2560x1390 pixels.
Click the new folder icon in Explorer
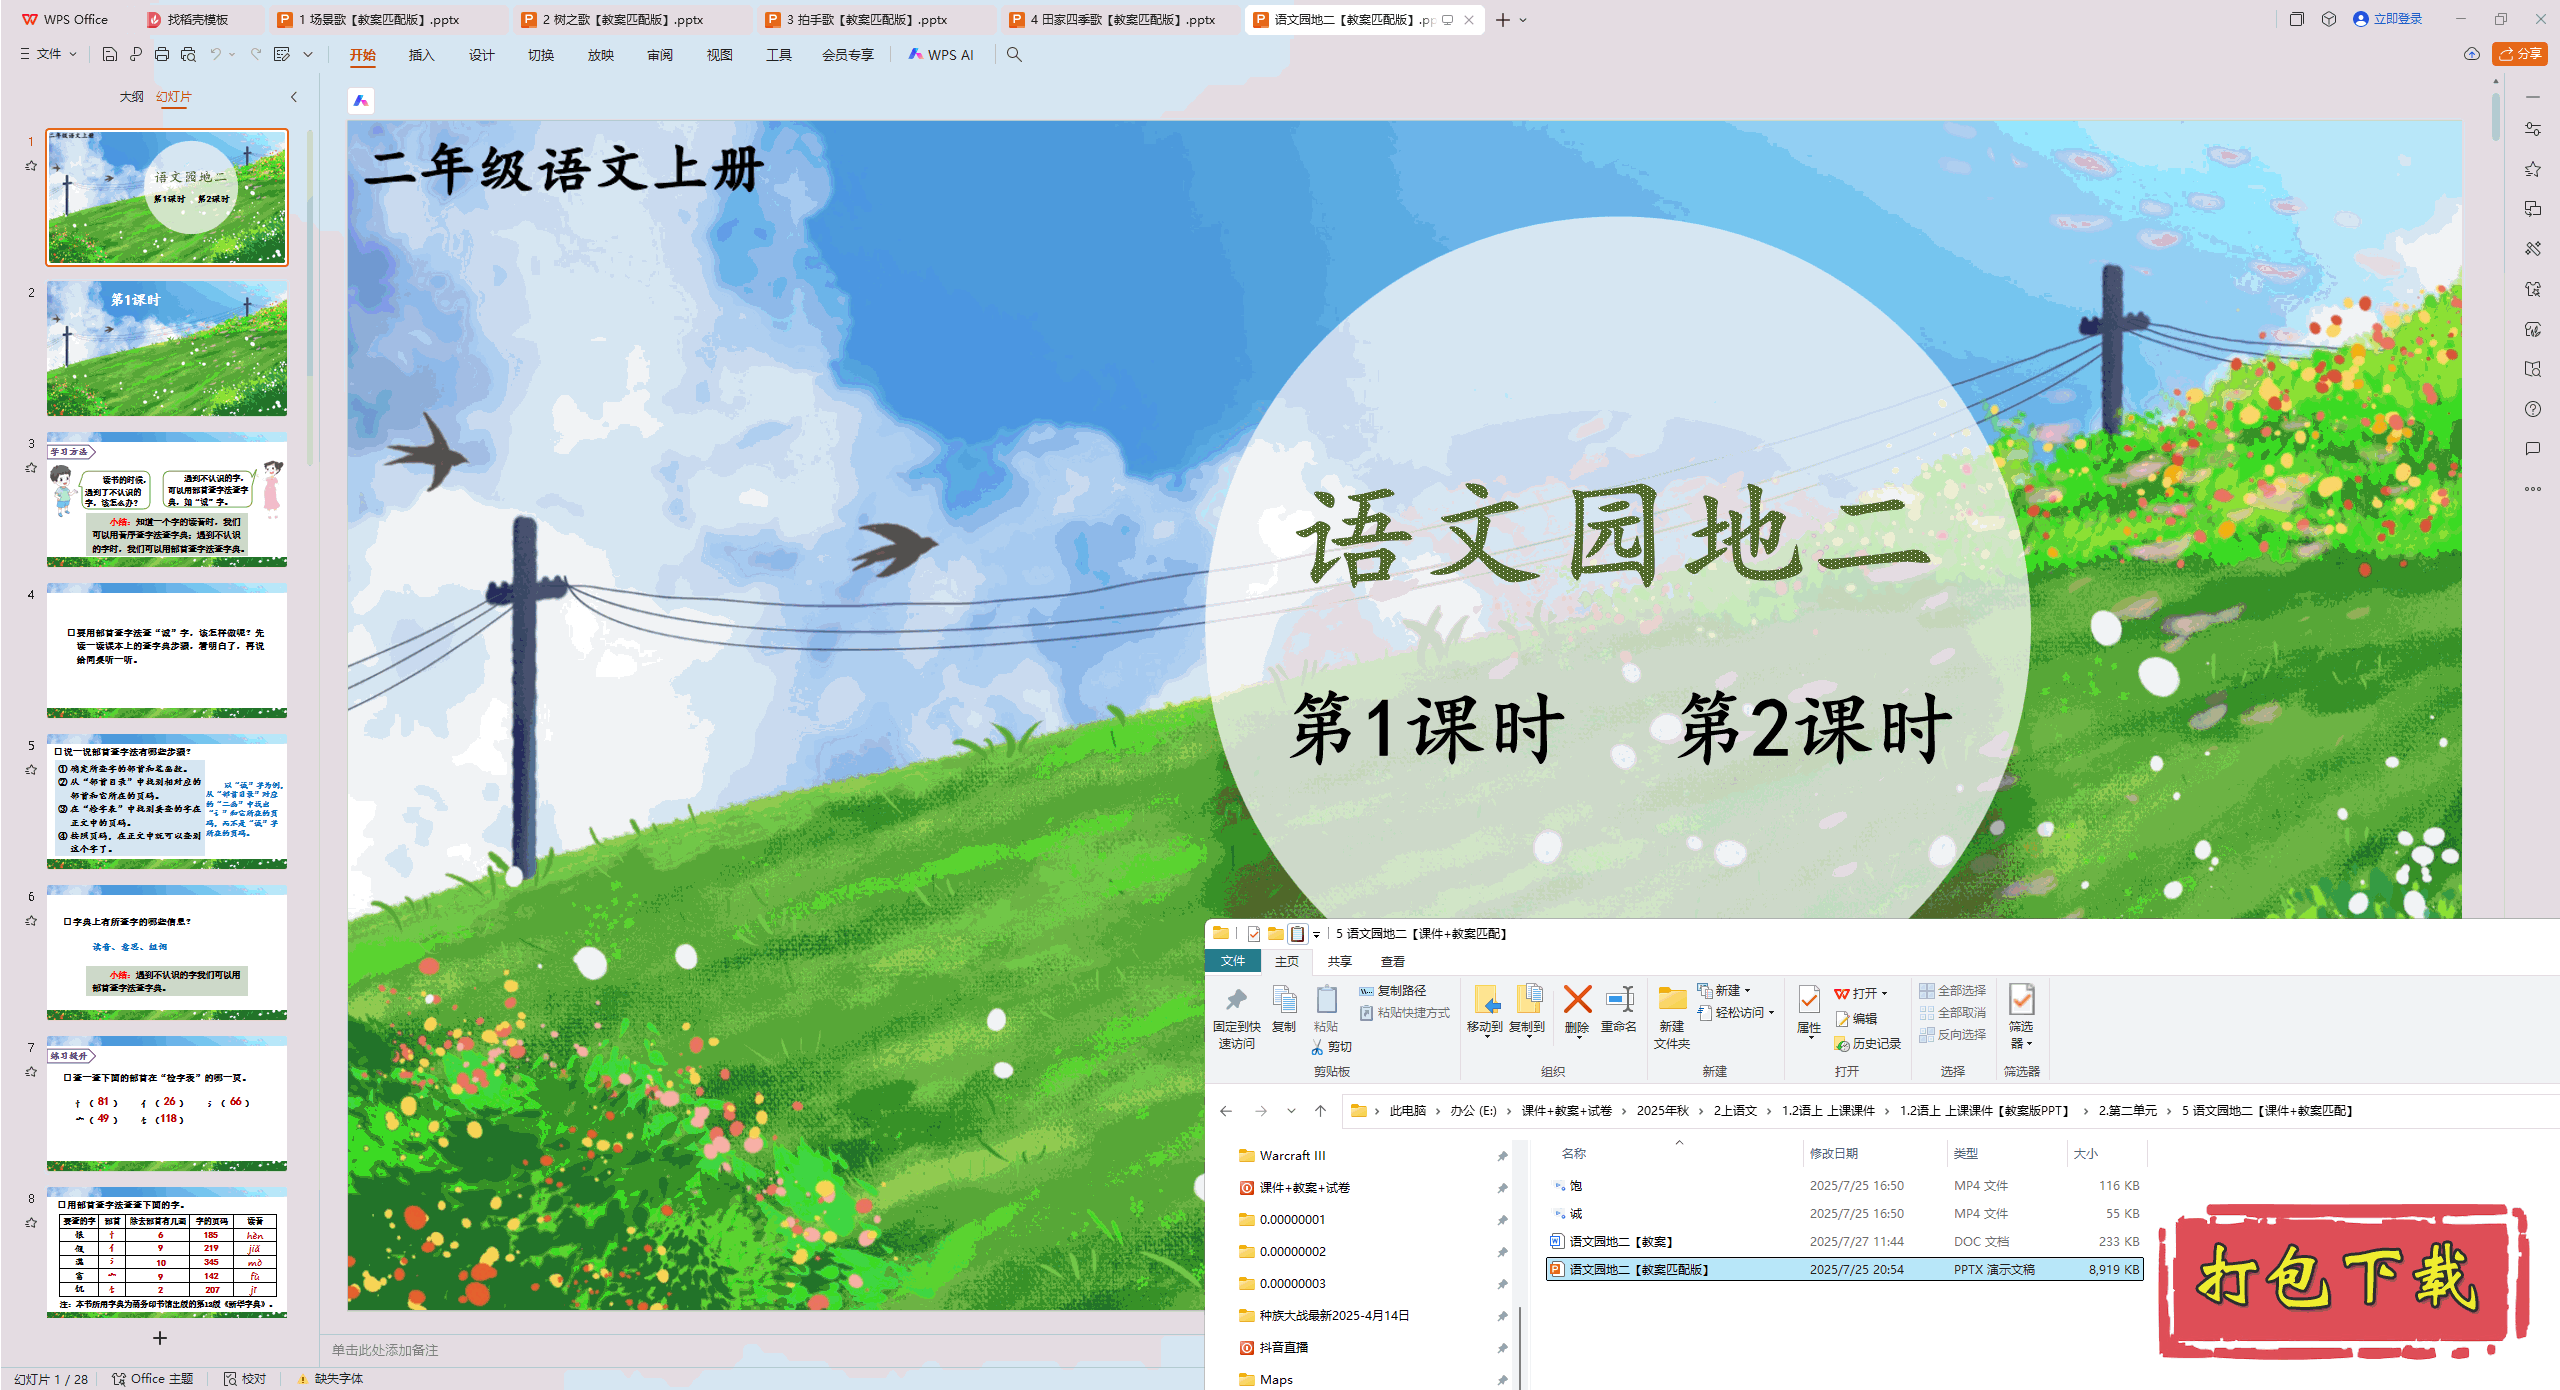point(1671,1000)
